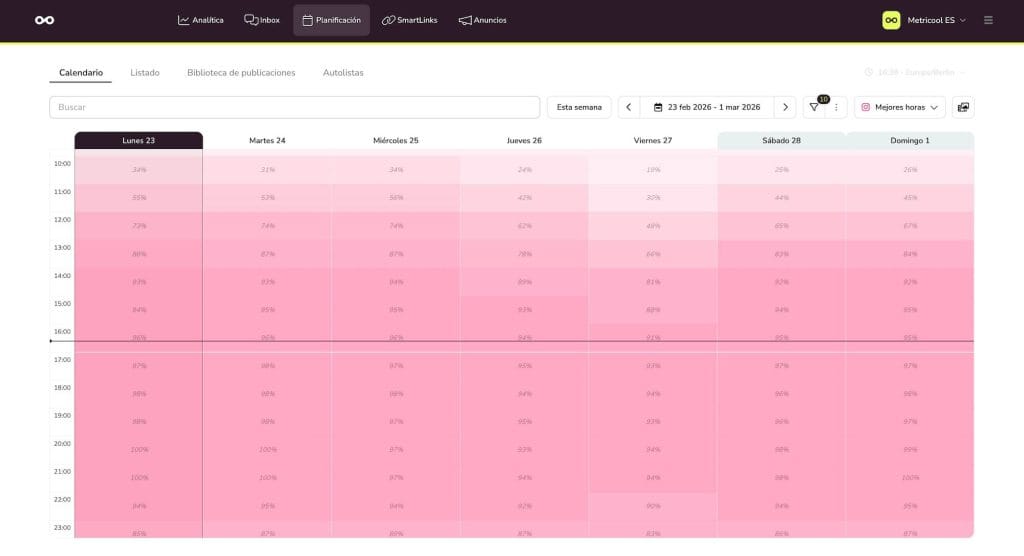Screen dimensions: 1024x556
Task: Expand the Mejores horas dropdown
Action: (900, 107)
